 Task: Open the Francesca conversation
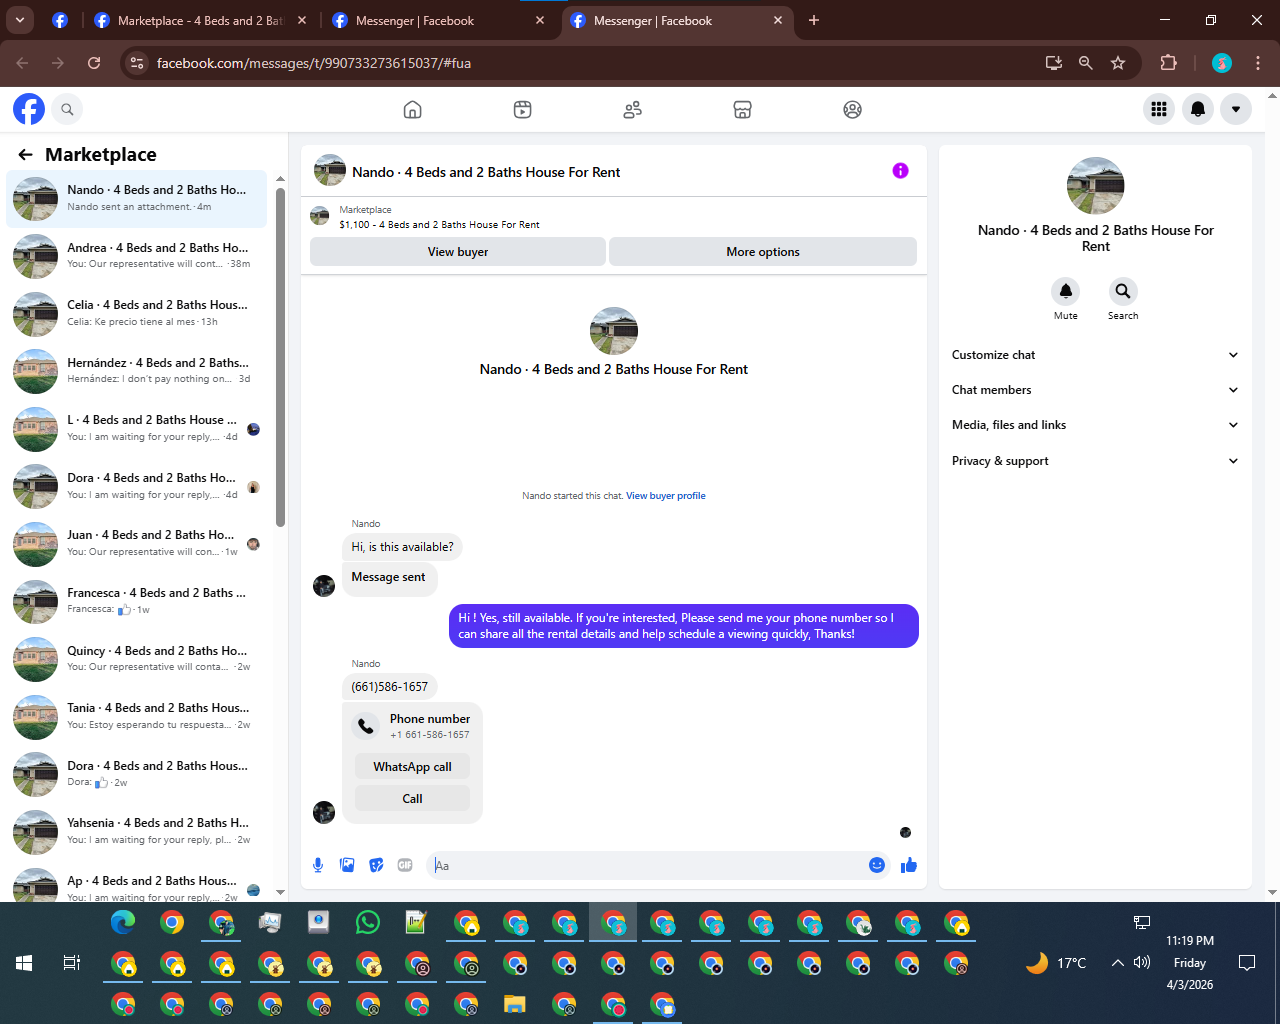click(137, 602)
